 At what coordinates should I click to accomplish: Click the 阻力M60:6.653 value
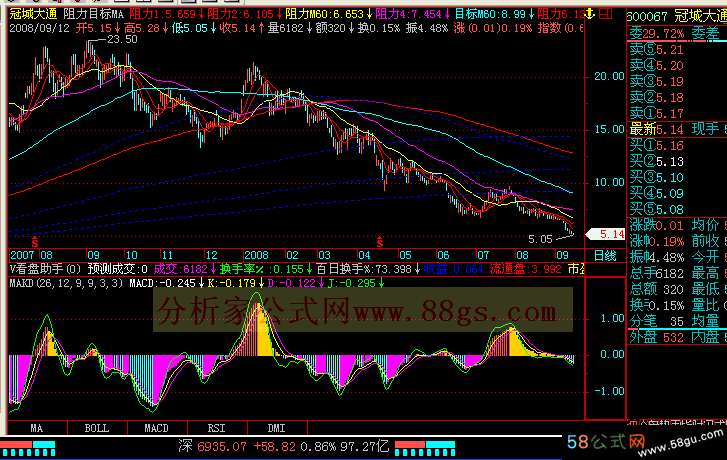pos(325,14)
